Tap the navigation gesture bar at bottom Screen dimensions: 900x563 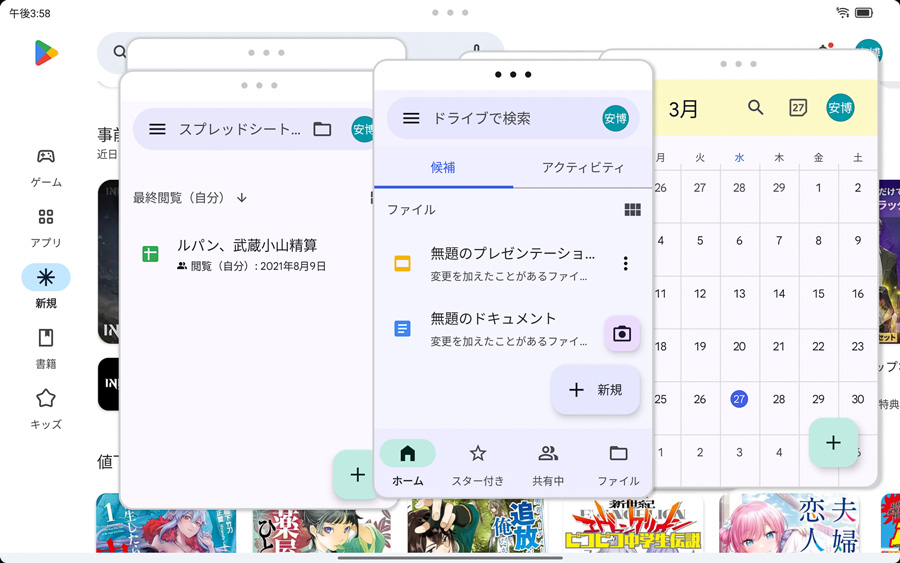click(x=450, y=557)
